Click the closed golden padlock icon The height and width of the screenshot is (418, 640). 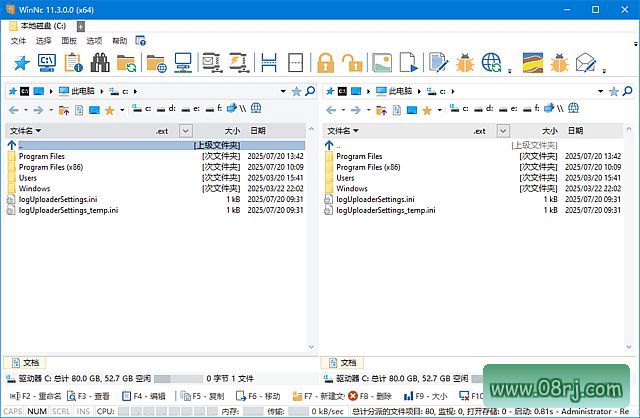(x=325, y=63)
